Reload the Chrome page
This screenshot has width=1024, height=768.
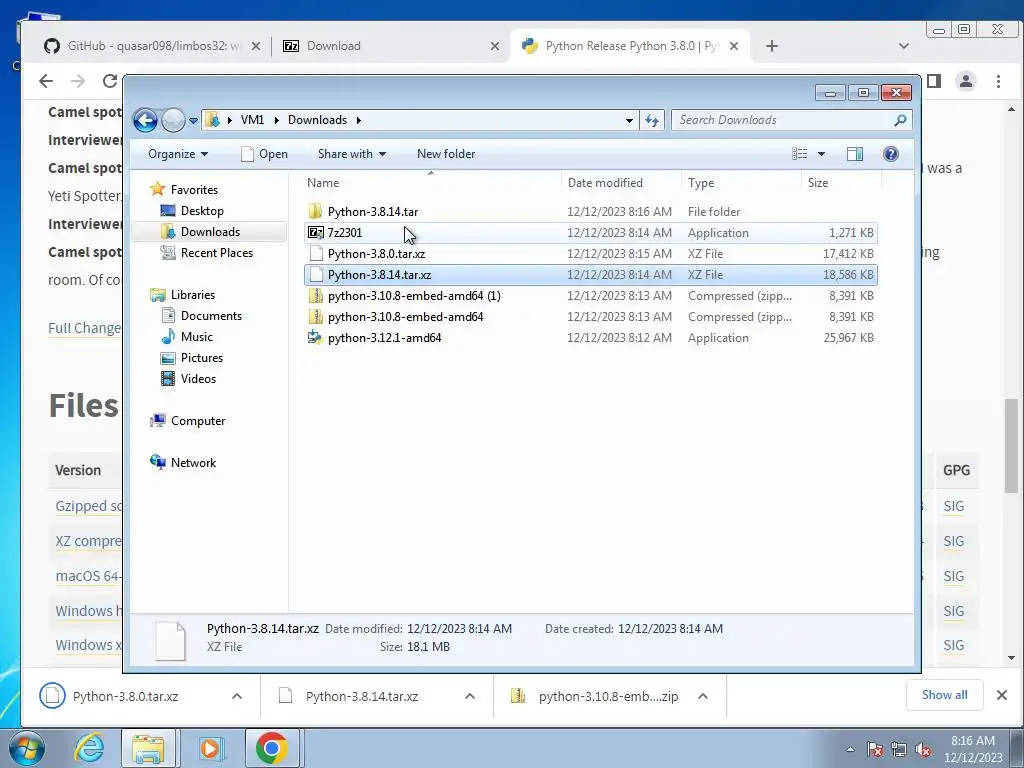[x=110, y=81]
